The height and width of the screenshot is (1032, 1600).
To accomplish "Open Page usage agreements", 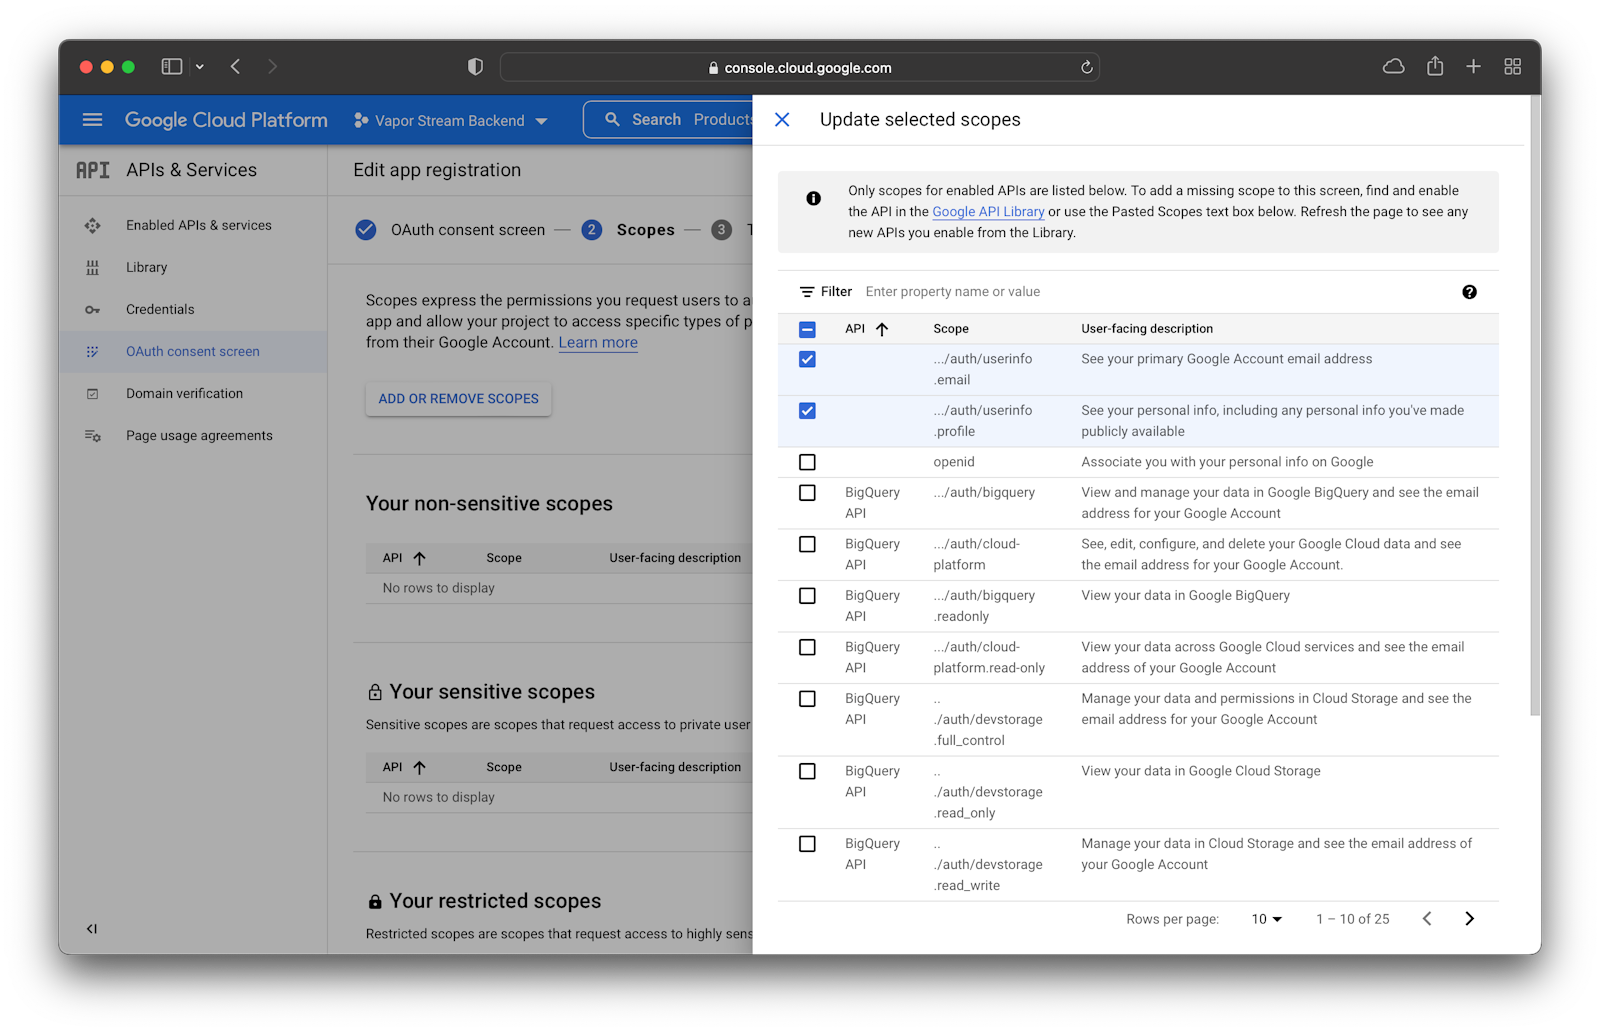I will pos(198,435).
